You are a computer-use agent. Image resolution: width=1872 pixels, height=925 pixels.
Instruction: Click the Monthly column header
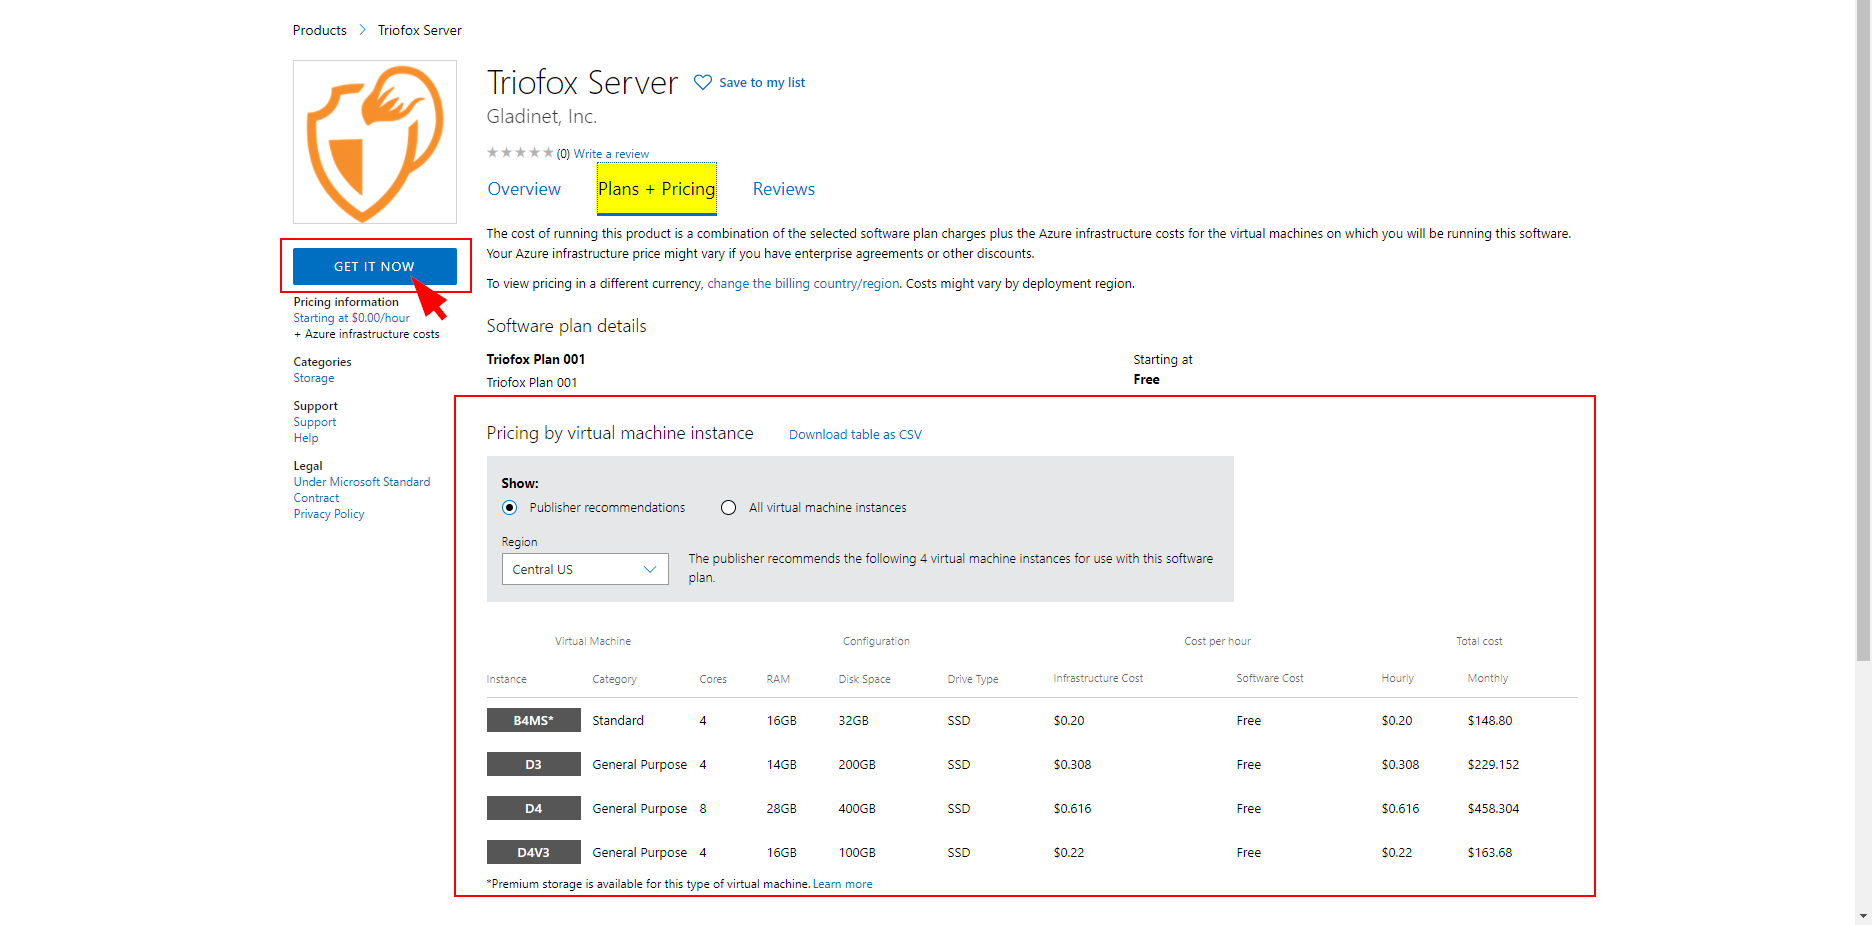[1488, 678]
